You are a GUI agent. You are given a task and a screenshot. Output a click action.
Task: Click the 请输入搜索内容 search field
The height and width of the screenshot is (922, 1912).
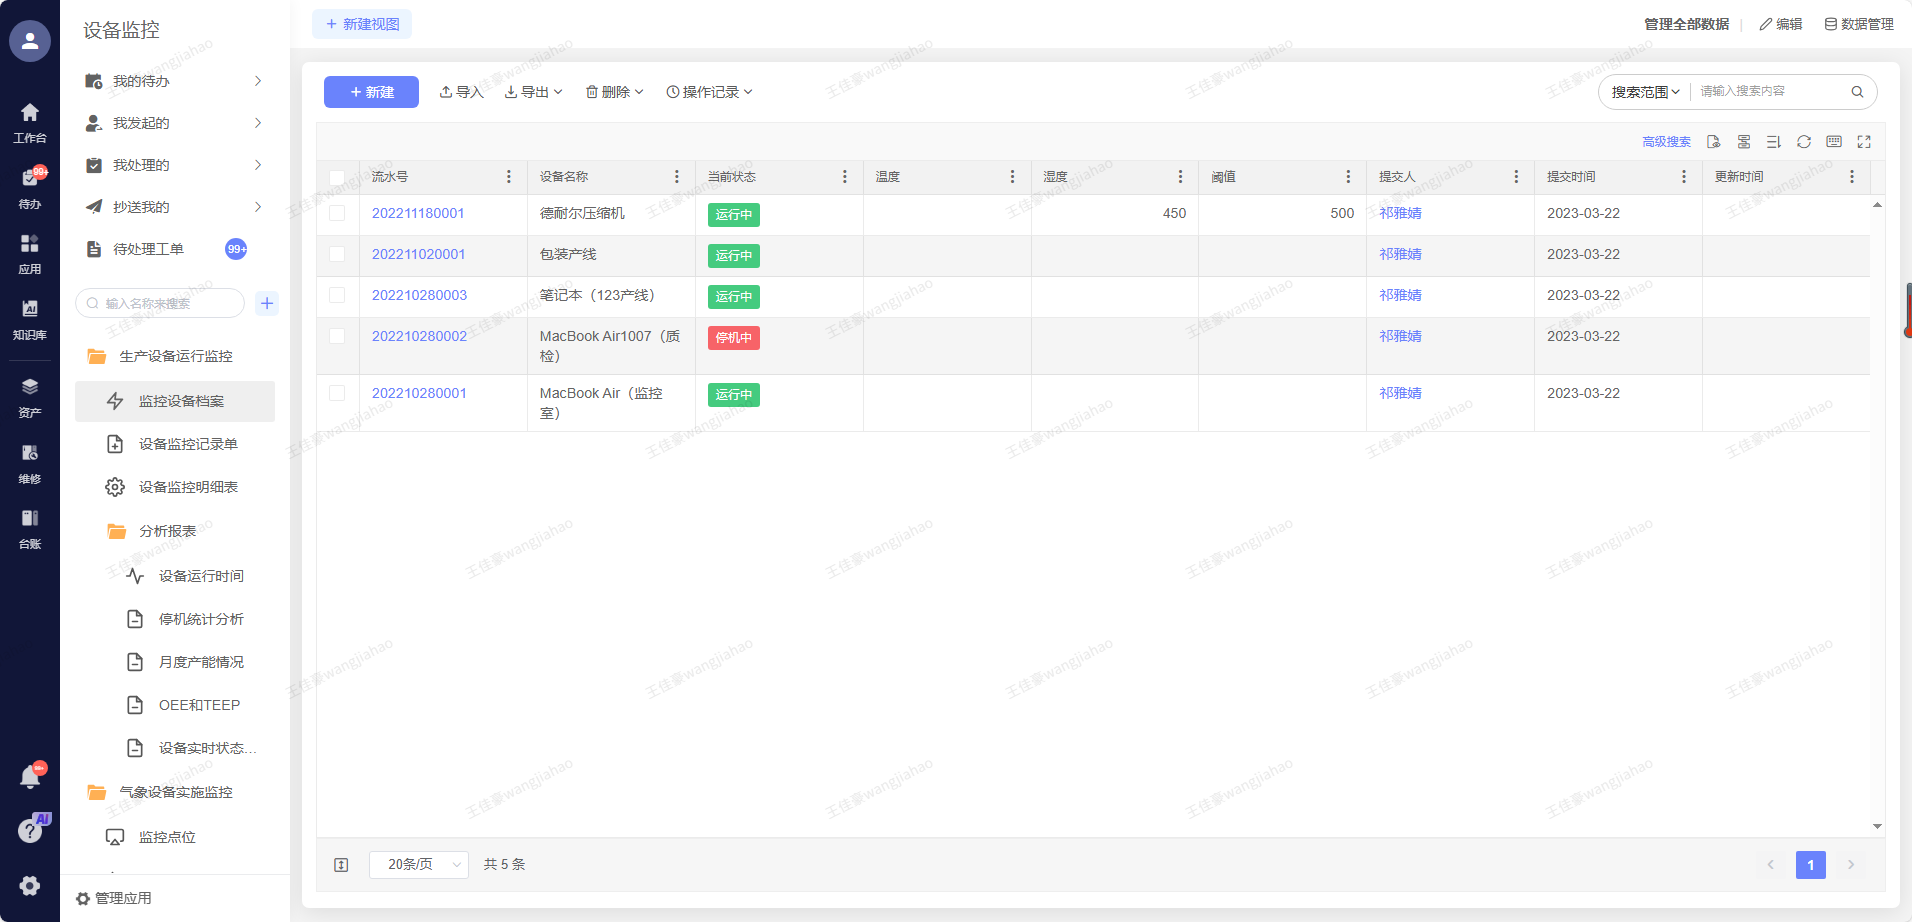pos(1768,92)
